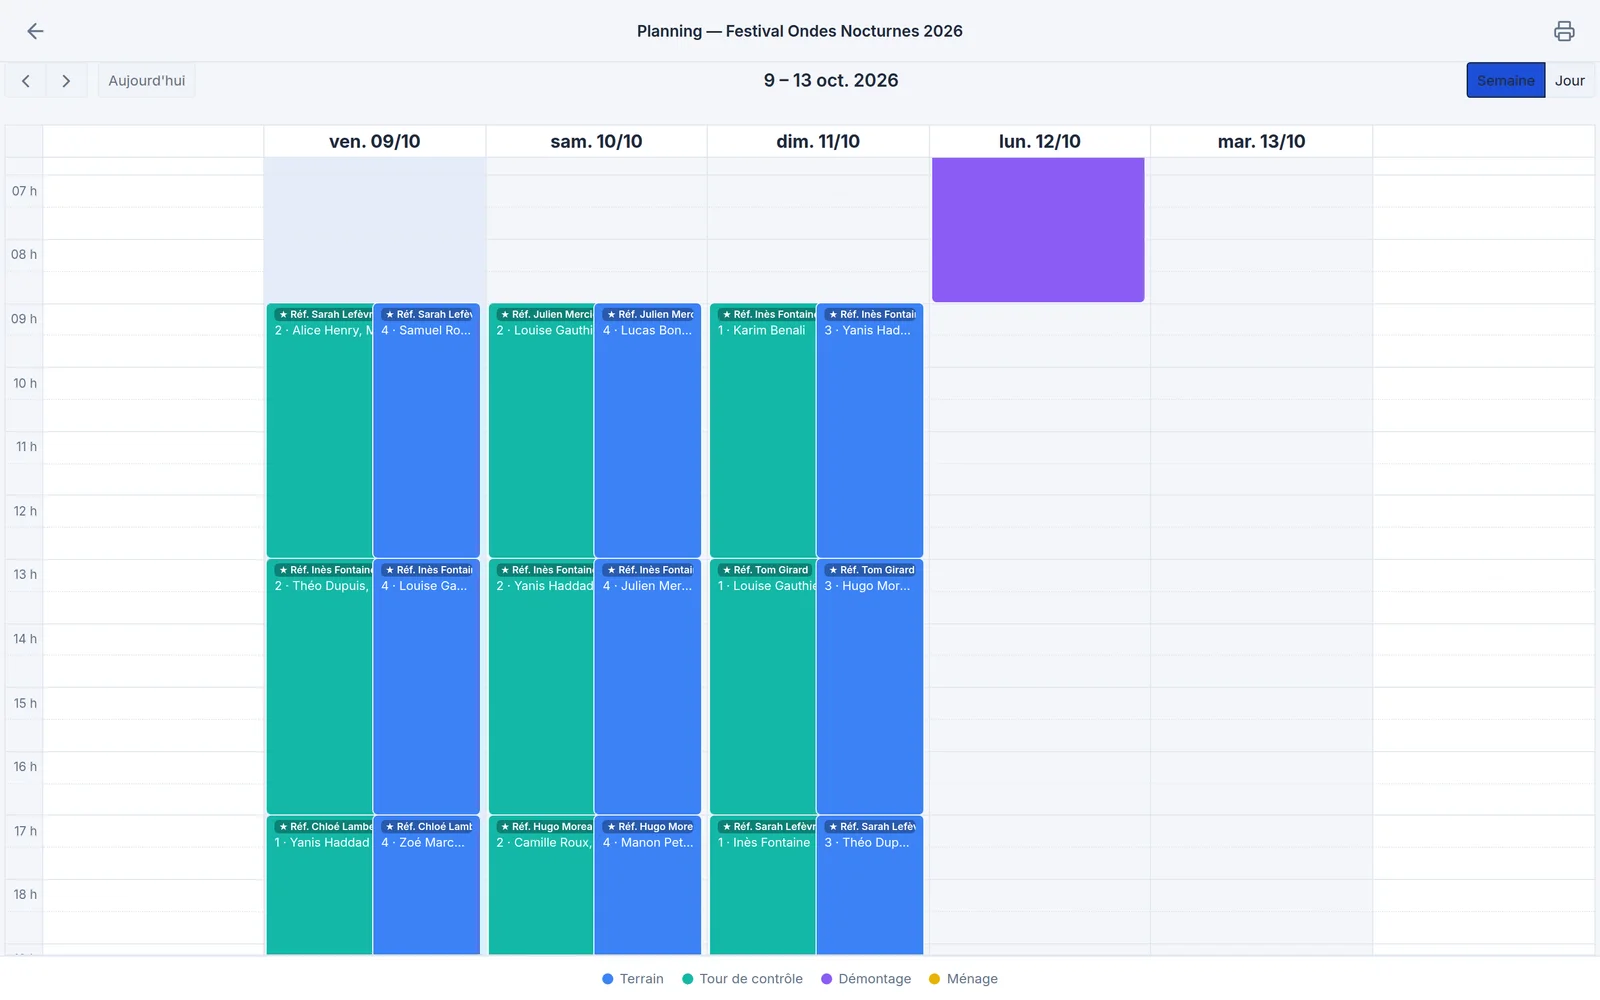This screenshot has width=1600, height=1000.
Task: Click the purple Démontage legend dot
Action: pyautogui.click(x=827, y=979)
